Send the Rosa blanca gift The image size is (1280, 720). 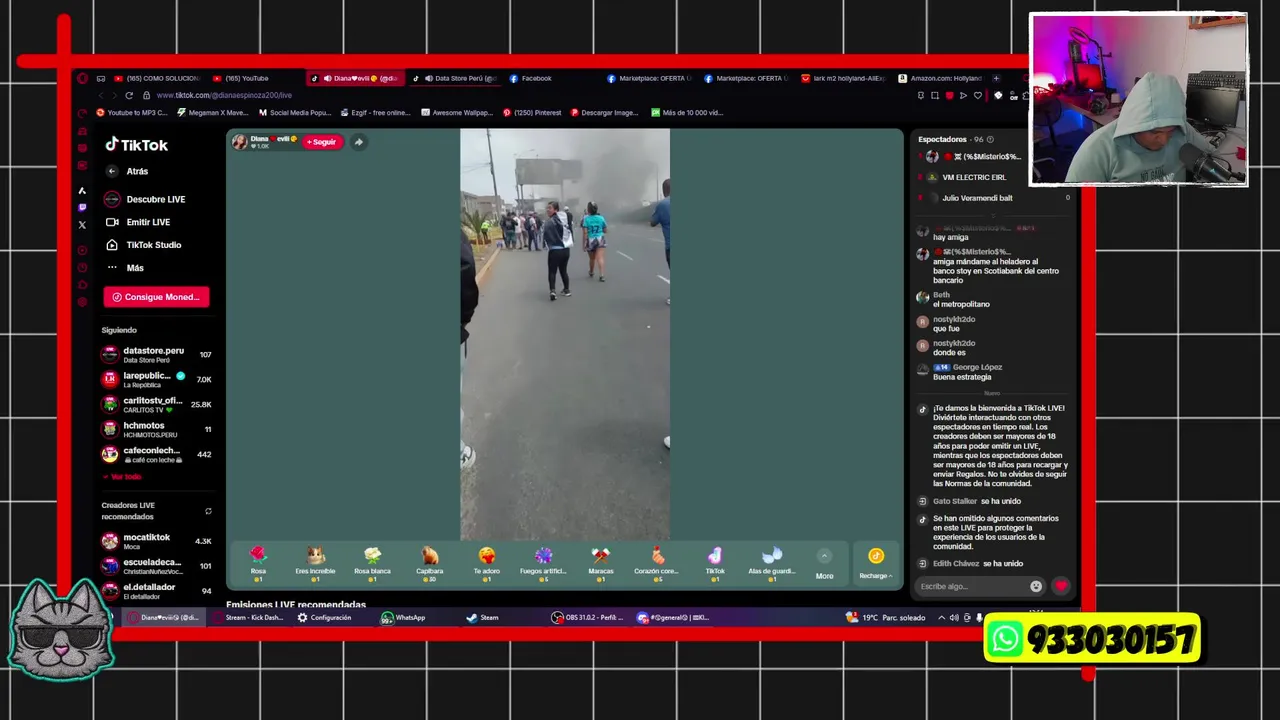[x=372, y=564]
